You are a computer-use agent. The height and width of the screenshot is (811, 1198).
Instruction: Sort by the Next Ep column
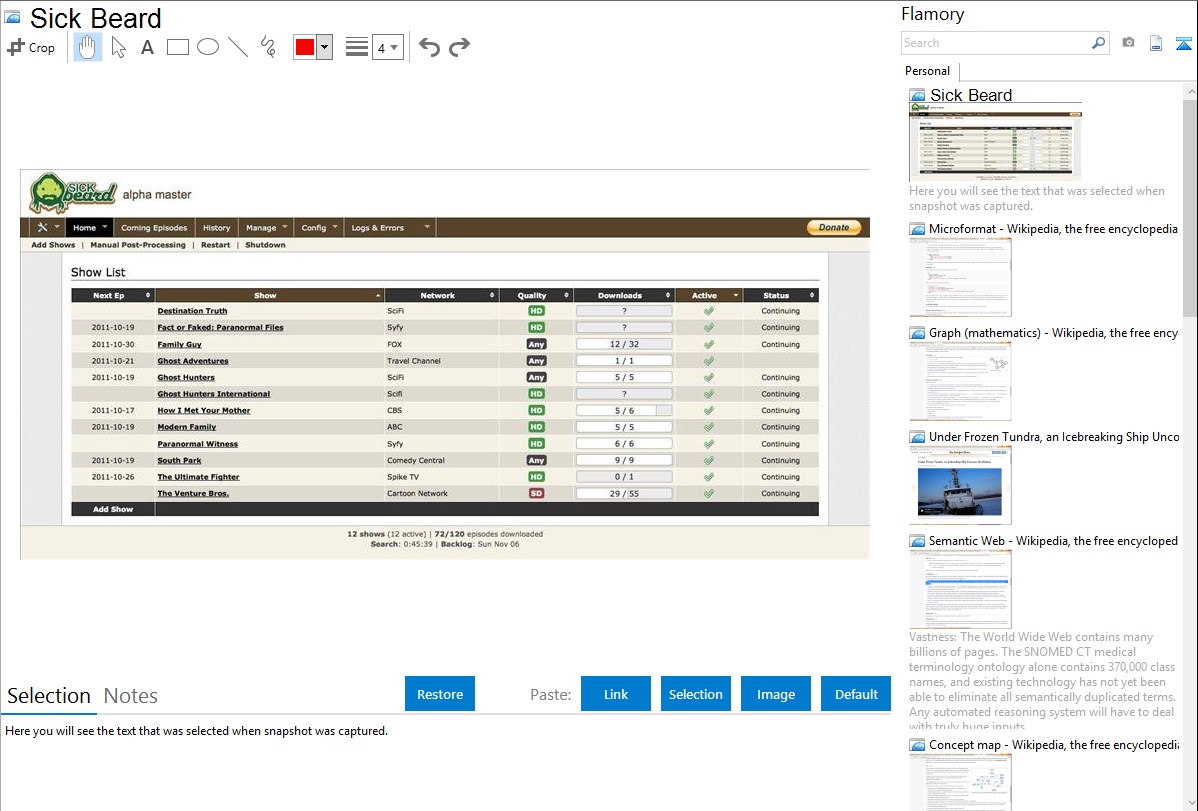coord(113,295)
